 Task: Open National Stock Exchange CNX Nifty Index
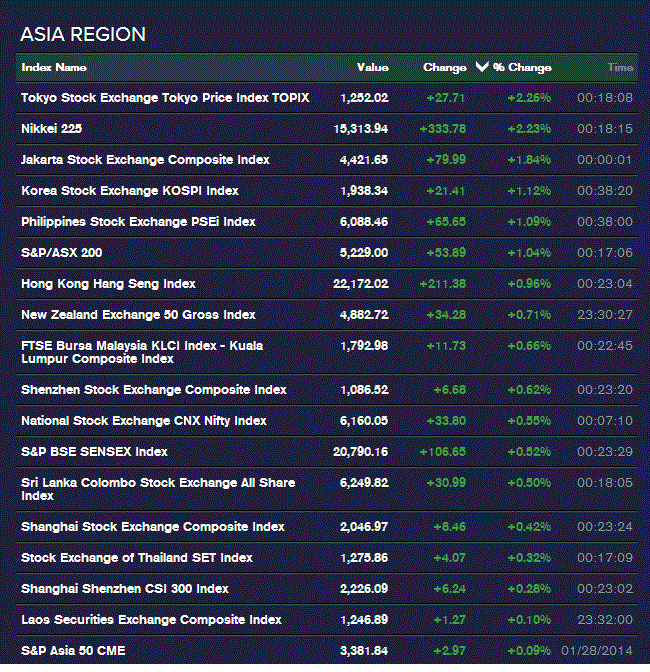pyautogui.click(x=143, y=421)
